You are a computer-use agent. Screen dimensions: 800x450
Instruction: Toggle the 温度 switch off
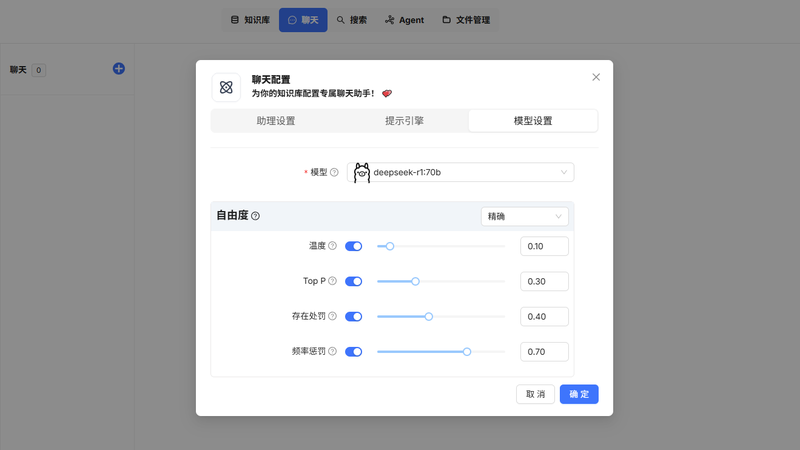click(354, 246)
